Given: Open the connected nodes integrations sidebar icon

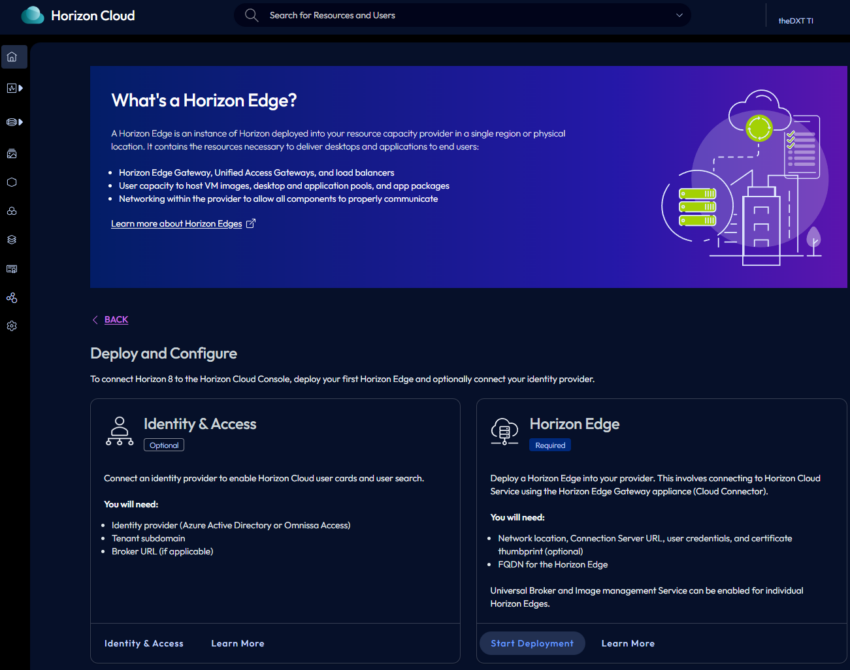Looking at the screenshot, I should (12, 298).
